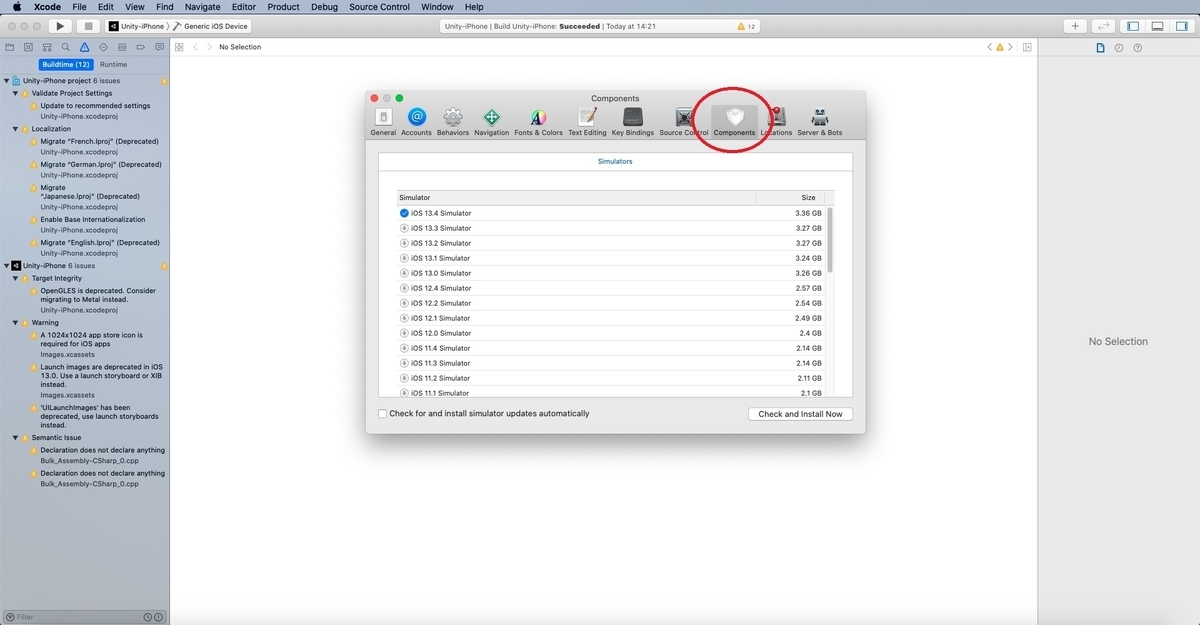This screenshot has width=1200, height=625.
Task: Toggle the debug area (bottom) panel
Action: click(1157, 26)
